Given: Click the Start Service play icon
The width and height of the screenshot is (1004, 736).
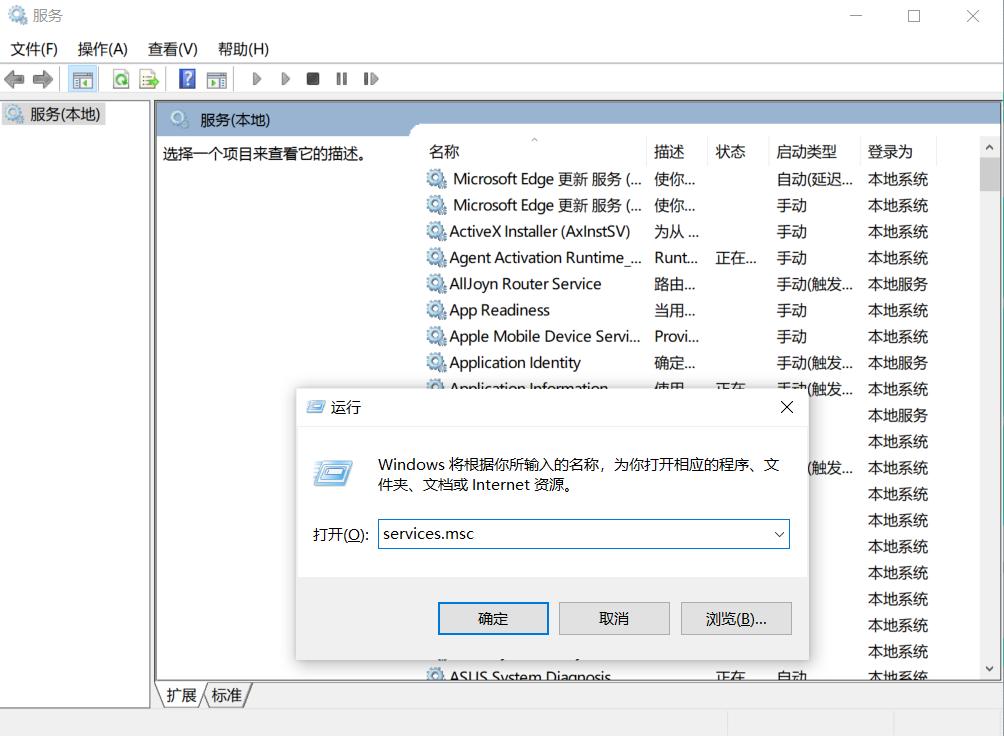Looking at the screenshot, I should click(257, 79).
